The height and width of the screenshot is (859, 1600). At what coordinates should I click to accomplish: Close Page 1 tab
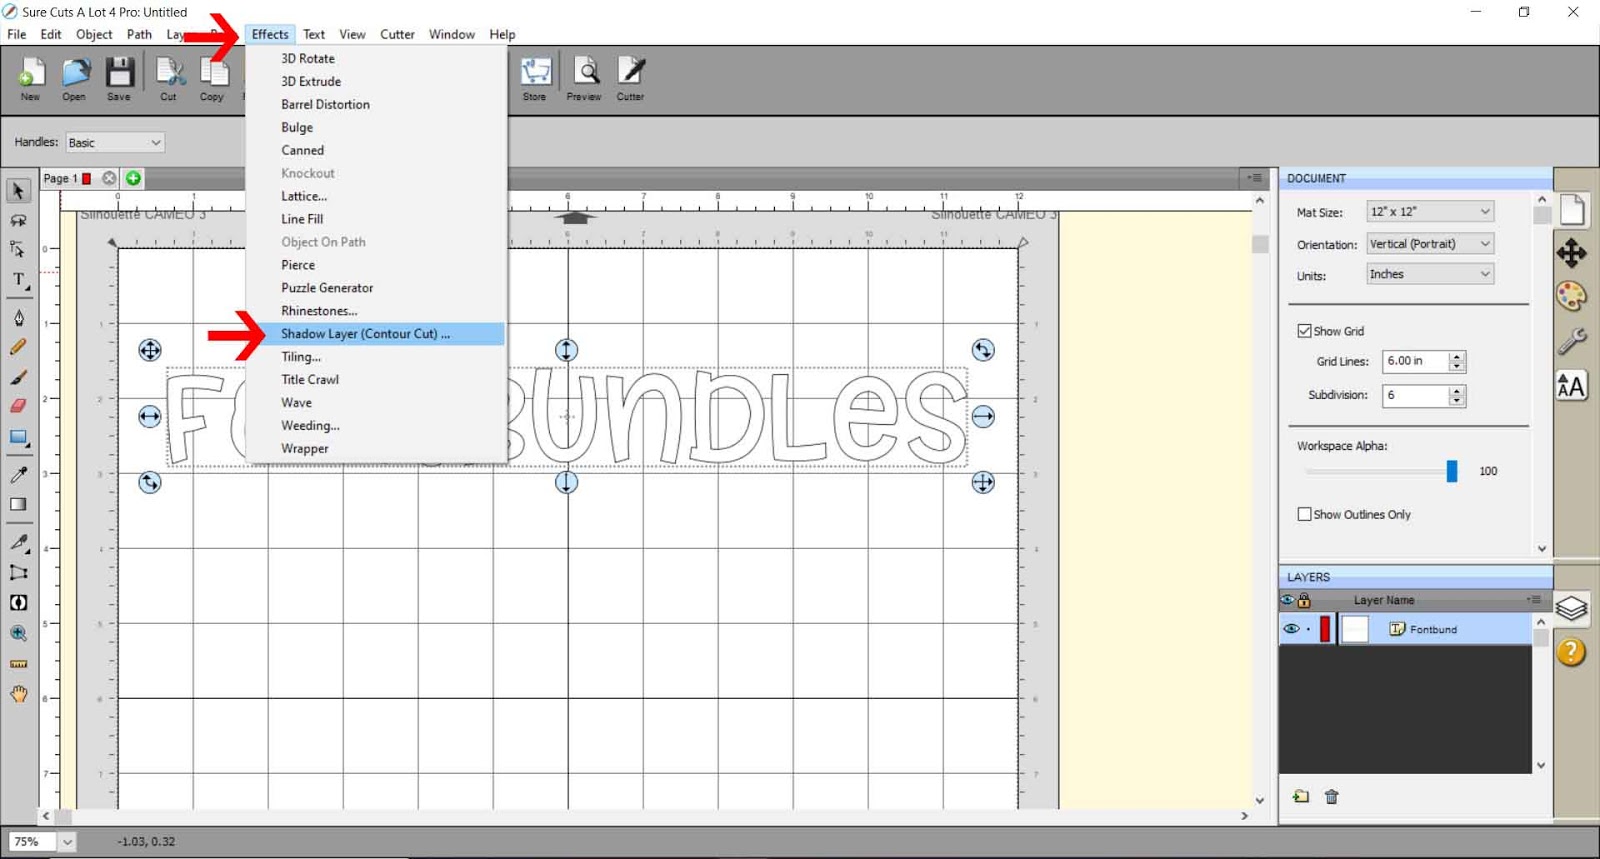[109, 178]
